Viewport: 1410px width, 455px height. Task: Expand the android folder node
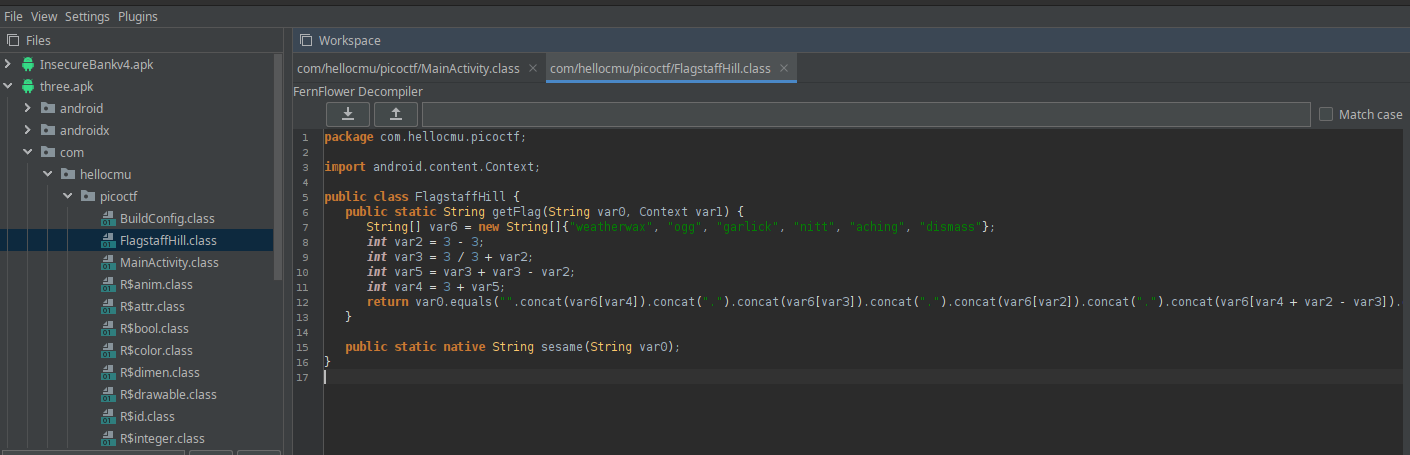coord(29,108)
